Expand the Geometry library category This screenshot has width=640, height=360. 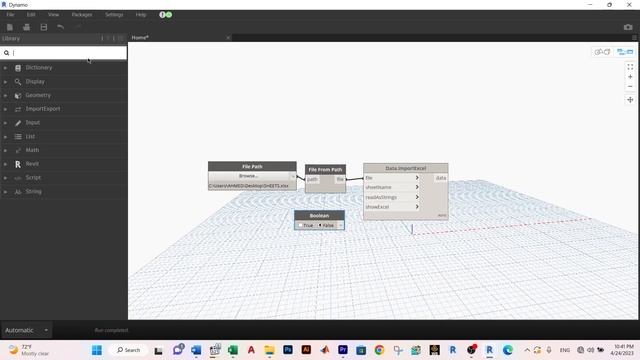coord(5,96)
